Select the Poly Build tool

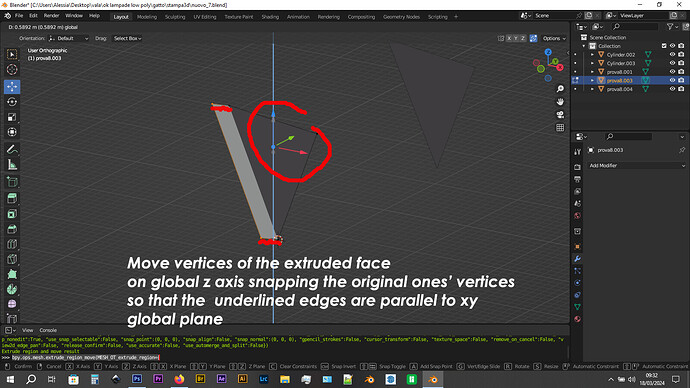click(x=12, y=274)
